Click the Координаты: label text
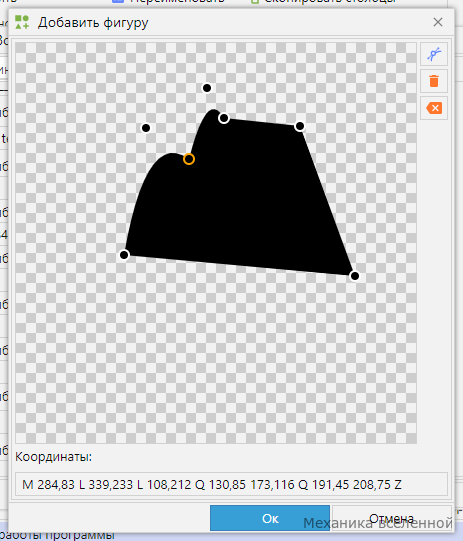This screenshot has width=463, height=541. (53, 457)
